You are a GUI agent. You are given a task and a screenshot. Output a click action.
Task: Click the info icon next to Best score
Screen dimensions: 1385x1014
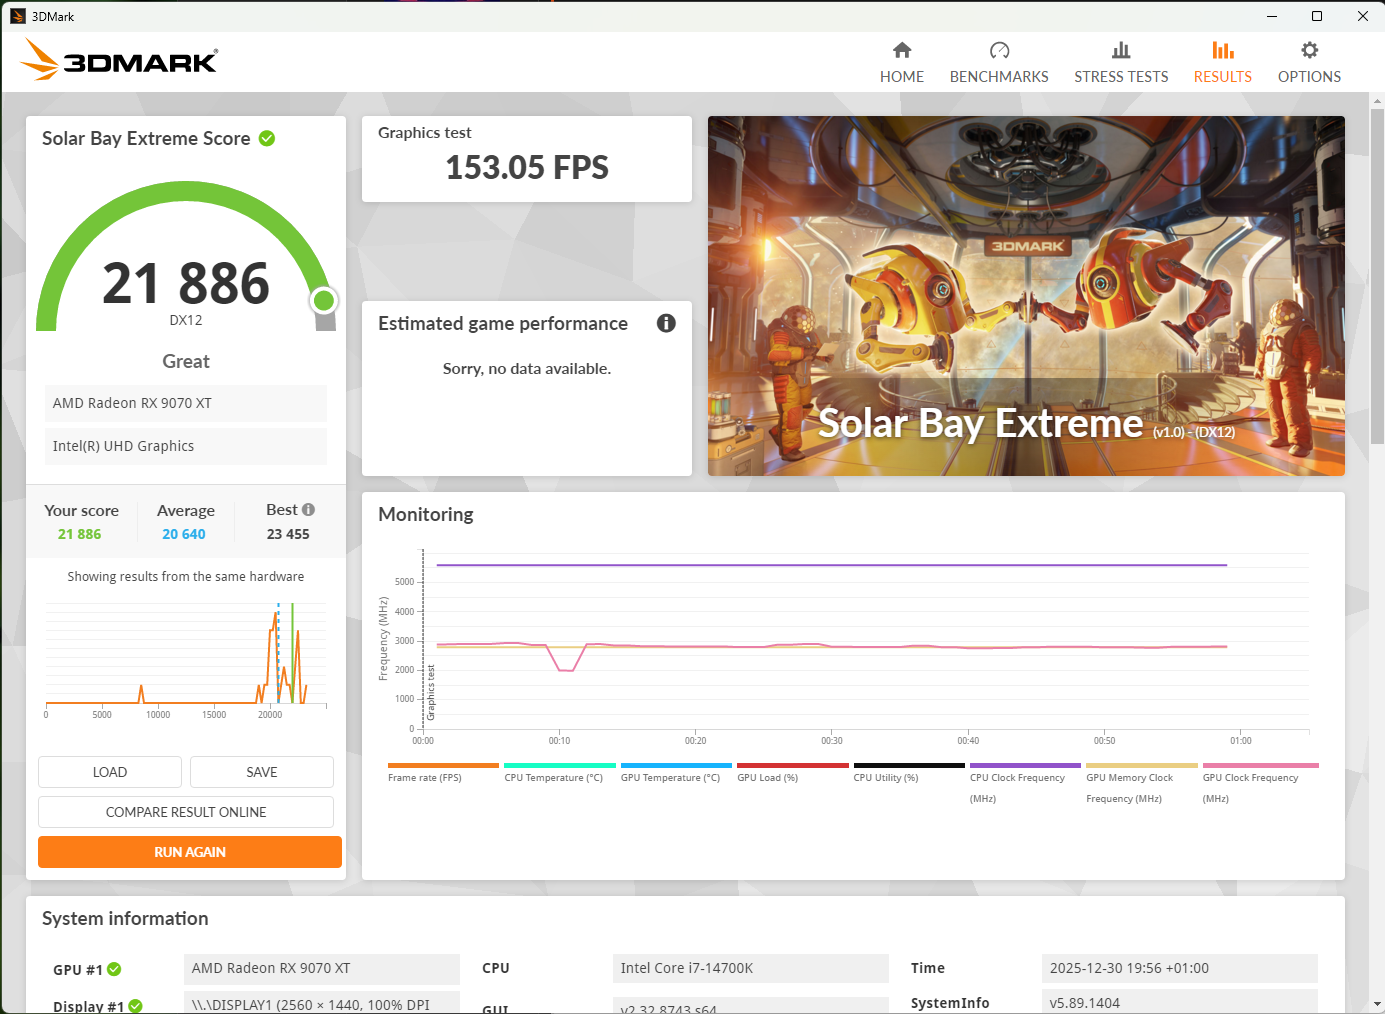(x=311, y=509)
